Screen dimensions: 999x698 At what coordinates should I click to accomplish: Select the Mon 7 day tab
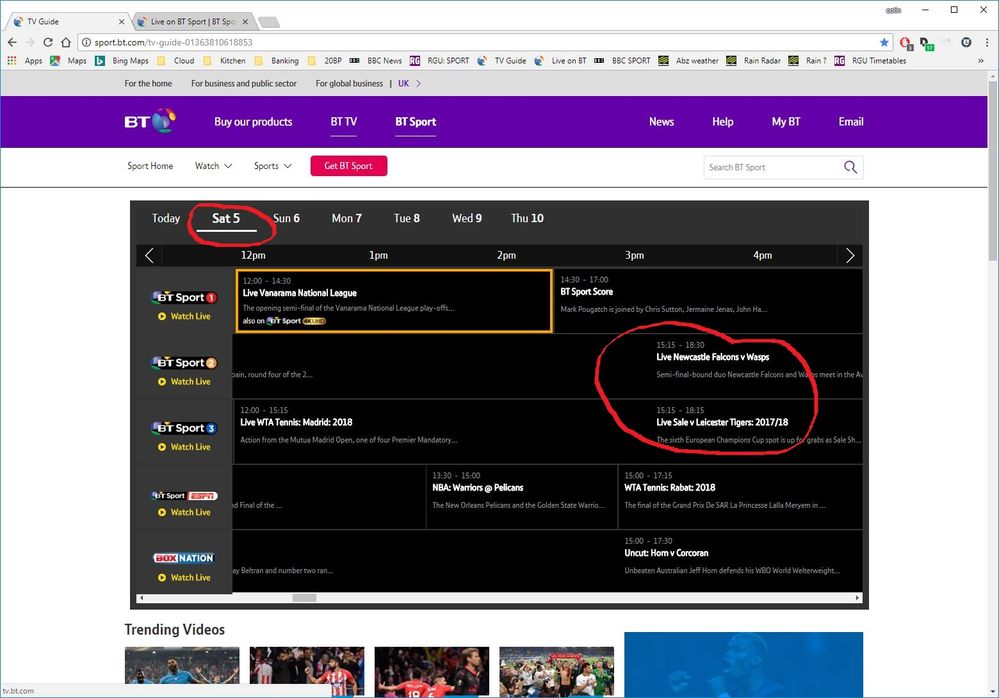(347, 218)
